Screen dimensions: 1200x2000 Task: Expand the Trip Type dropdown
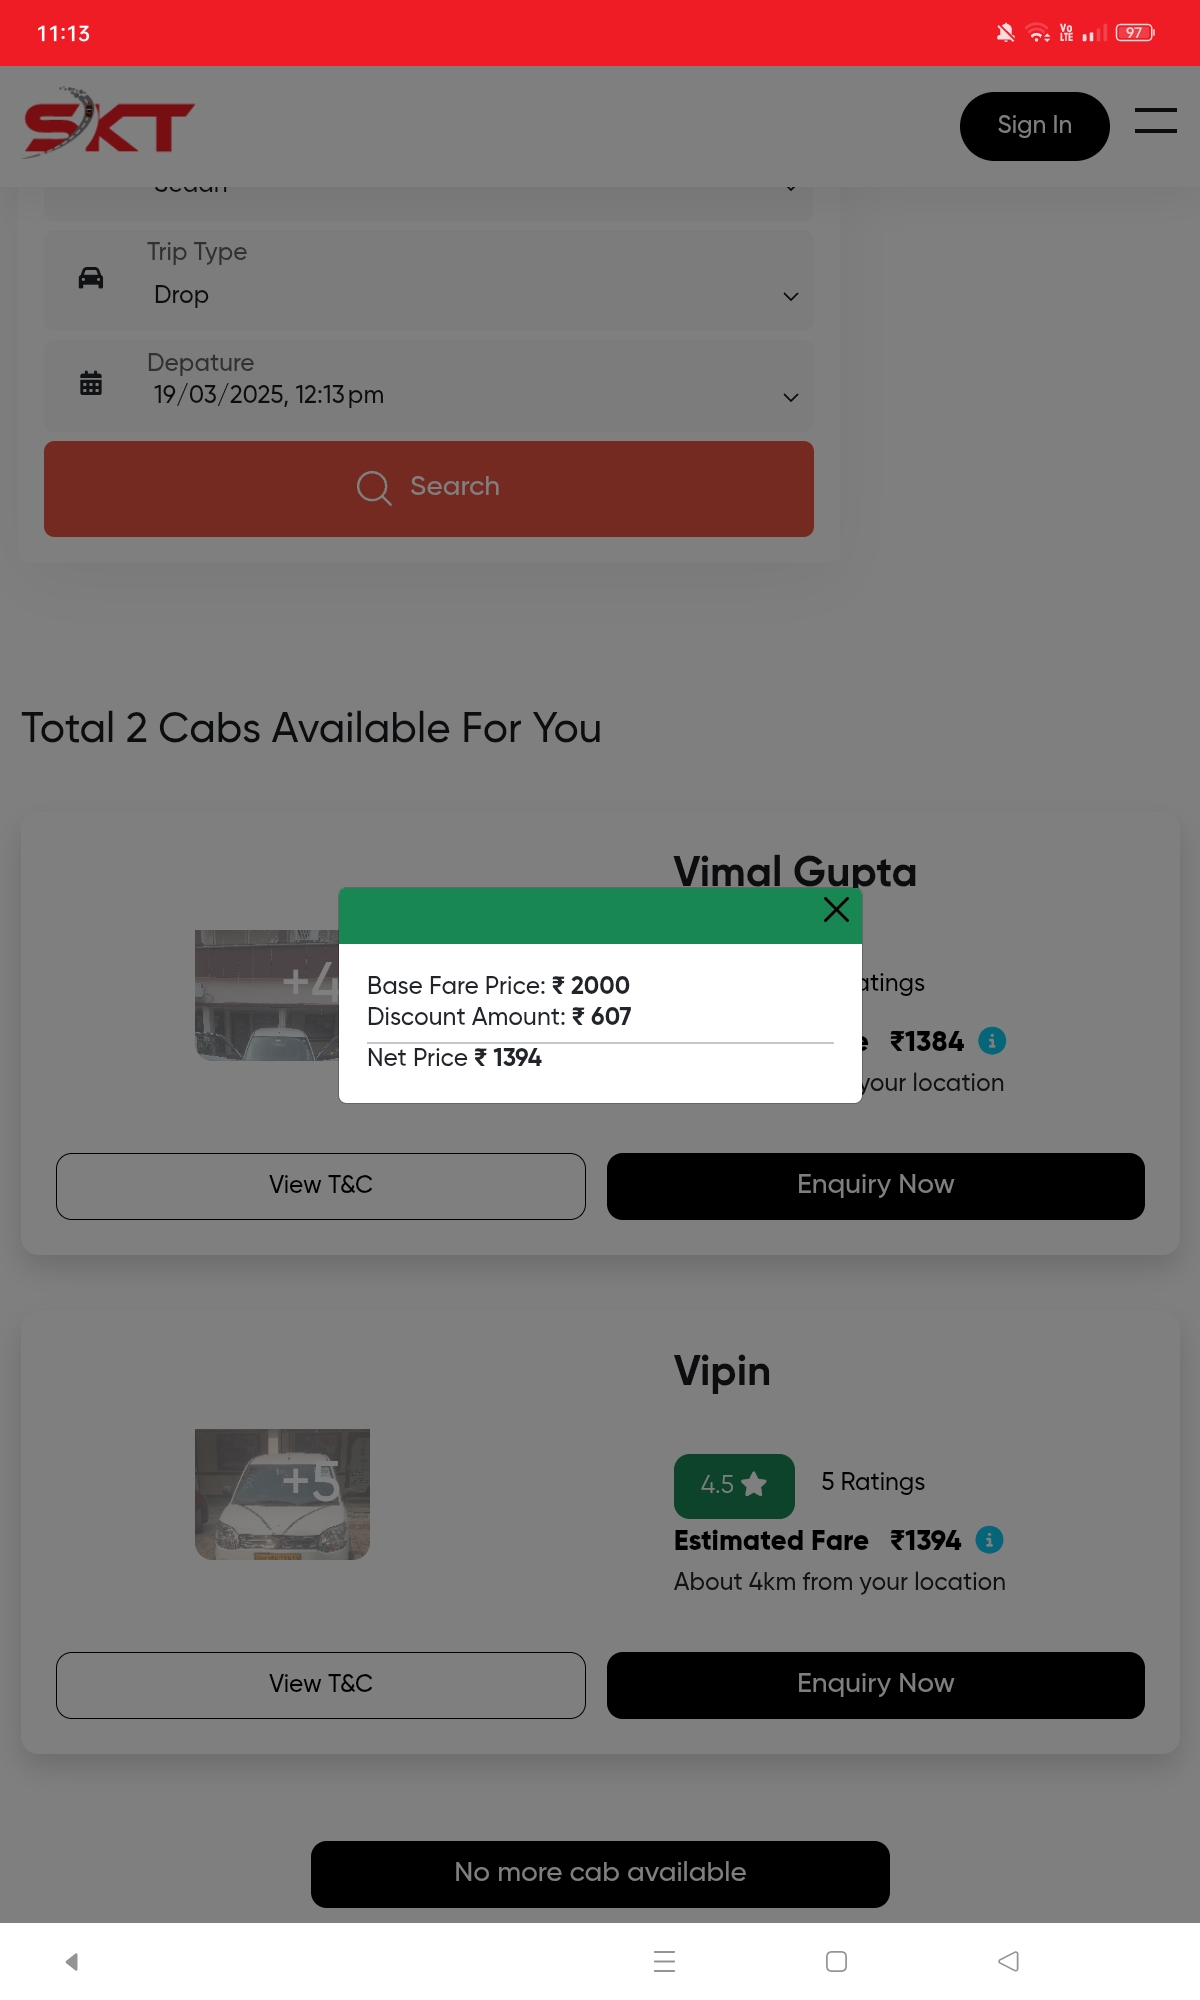point(790,296)
